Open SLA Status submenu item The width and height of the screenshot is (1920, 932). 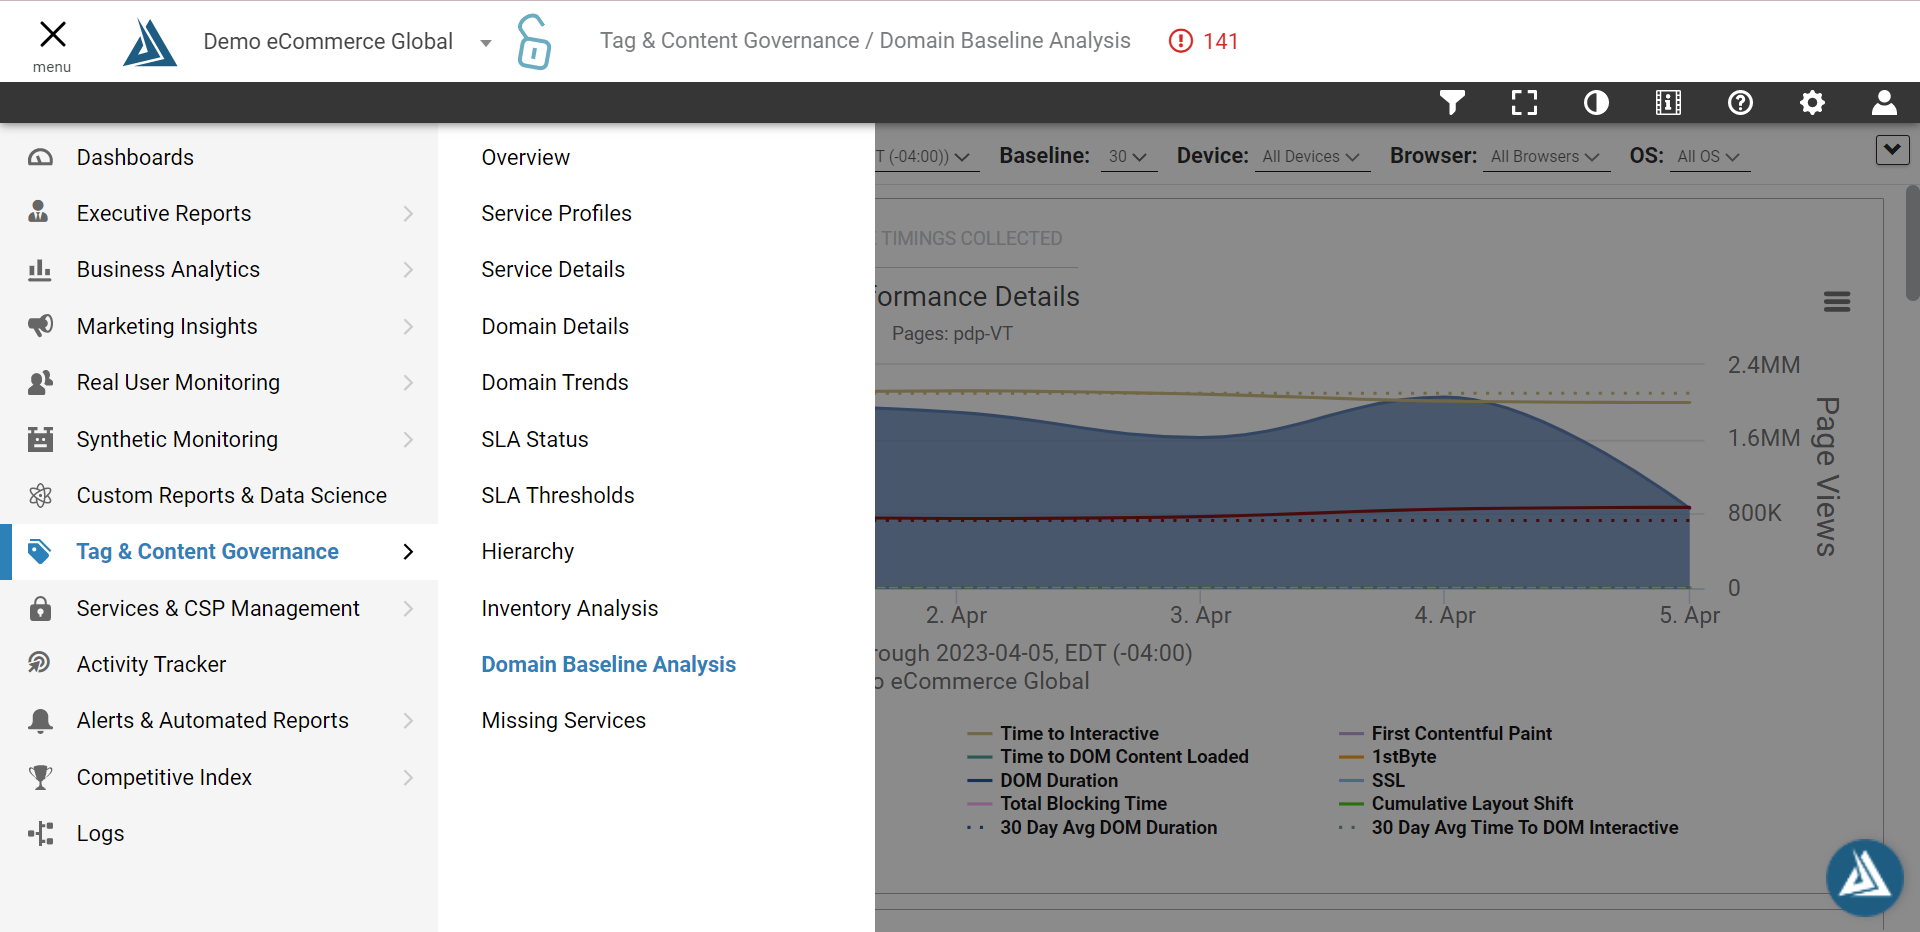tap(535, 439)
